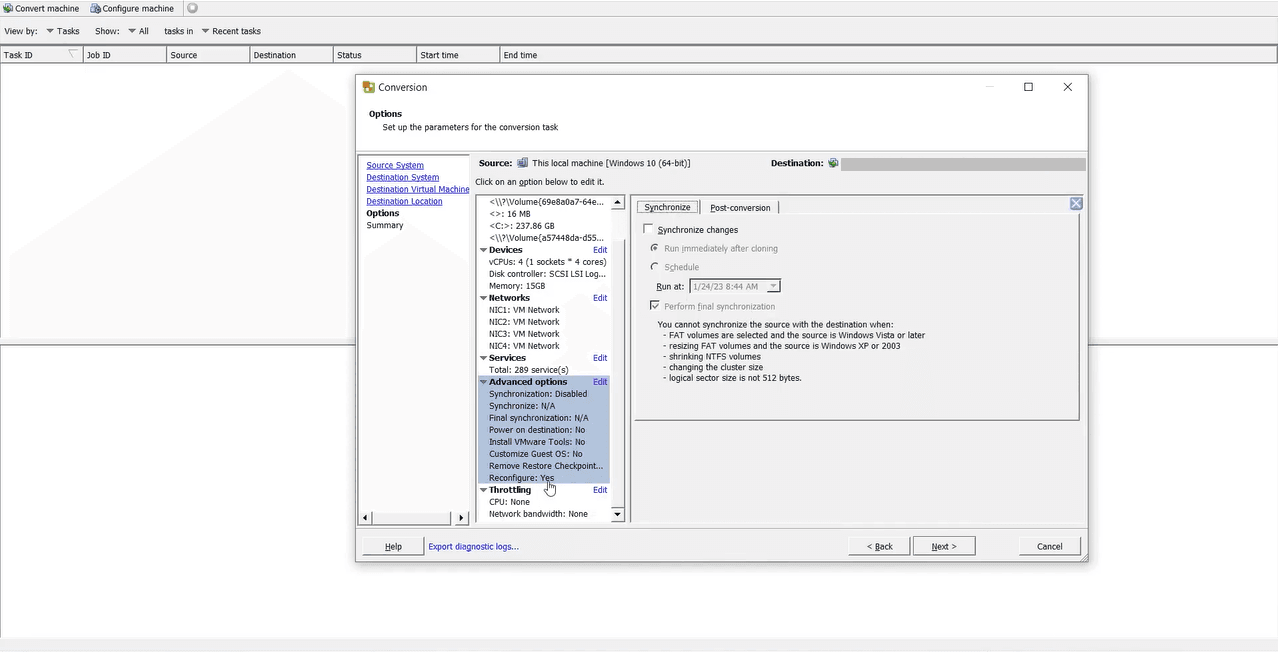Viewport: 1278px width, 652px height.
Task: Collapse the Advanced options section
Action: [x=484, y=382]
